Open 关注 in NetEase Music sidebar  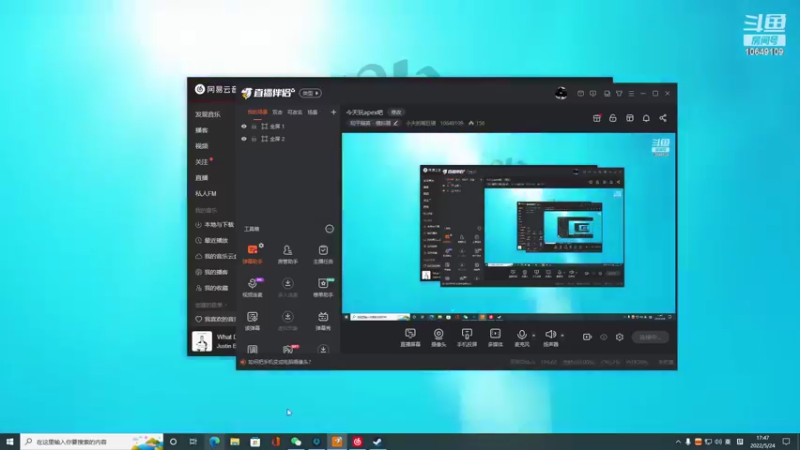[x=202, y=162]
